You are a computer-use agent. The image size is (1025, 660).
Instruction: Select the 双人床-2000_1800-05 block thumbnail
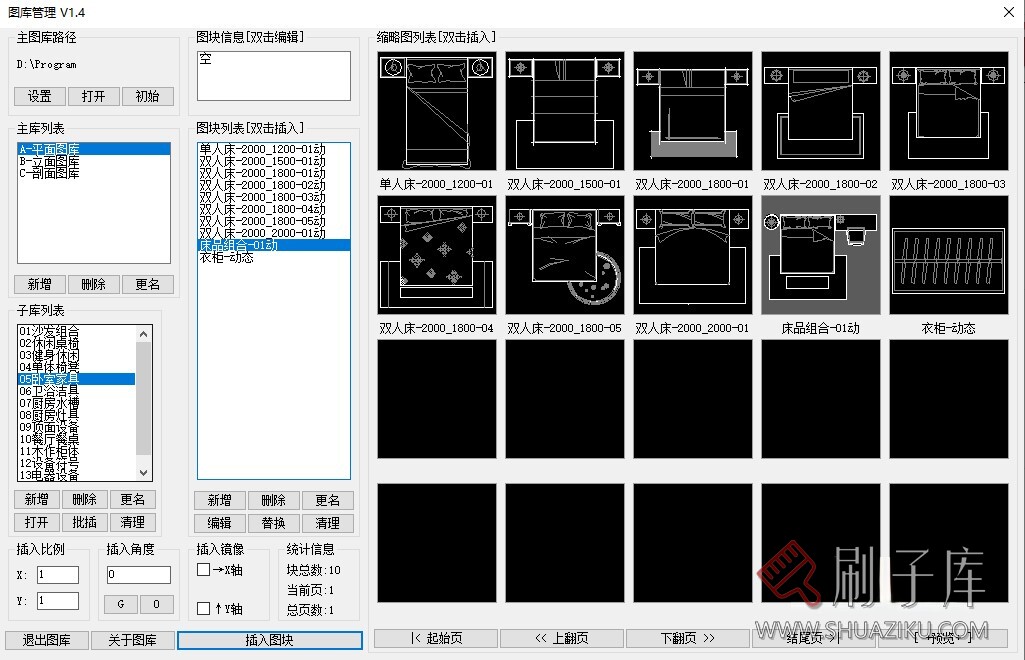click(x=564, y=255)
